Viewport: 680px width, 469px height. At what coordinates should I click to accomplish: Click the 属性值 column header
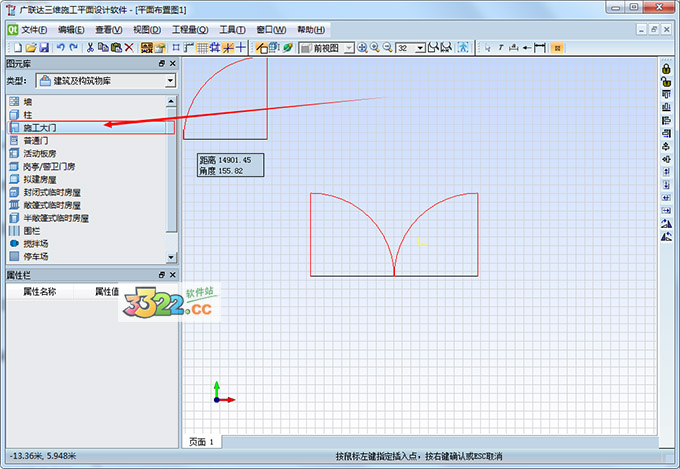coord(107,291)
